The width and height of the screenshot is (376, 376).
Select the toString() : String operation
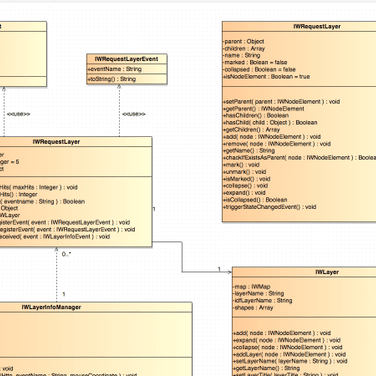112,79
